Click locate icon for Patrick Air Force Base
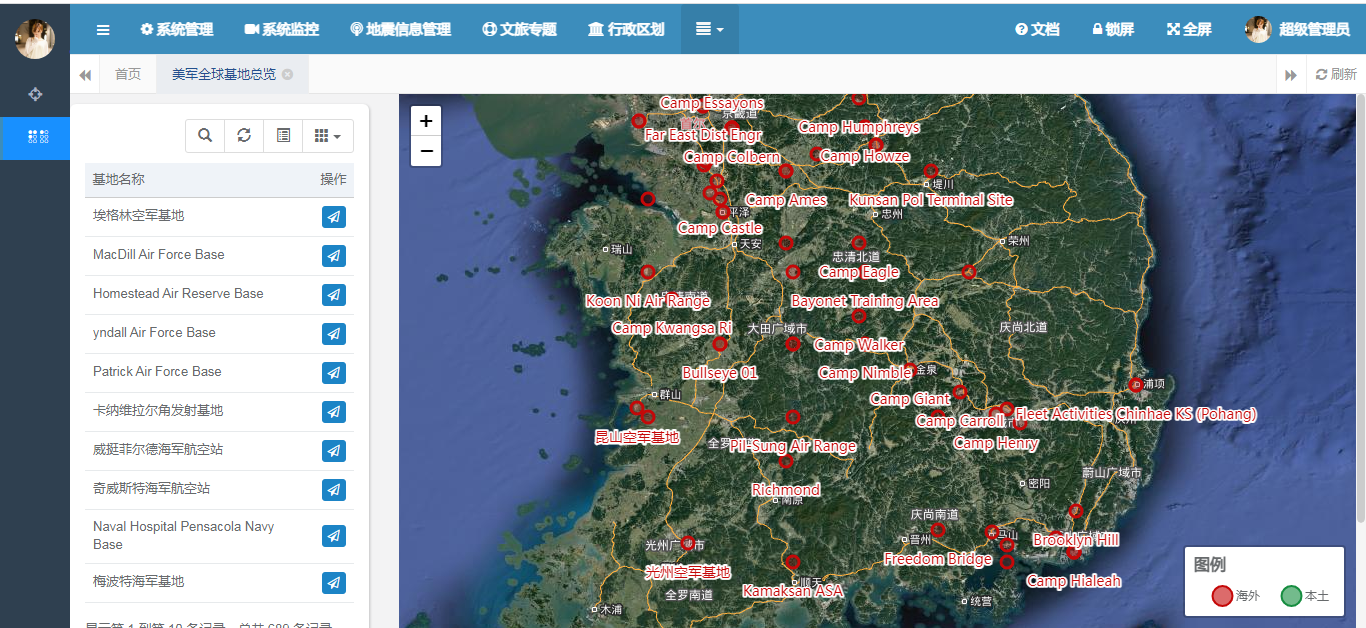 click(x=334, y=373)
